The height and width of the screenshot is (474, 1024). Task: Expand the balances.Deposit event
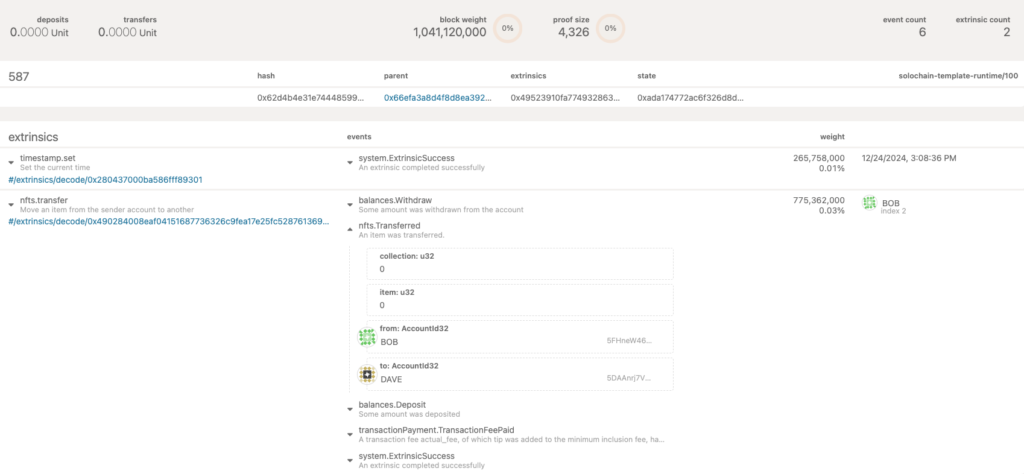(350, 409)
